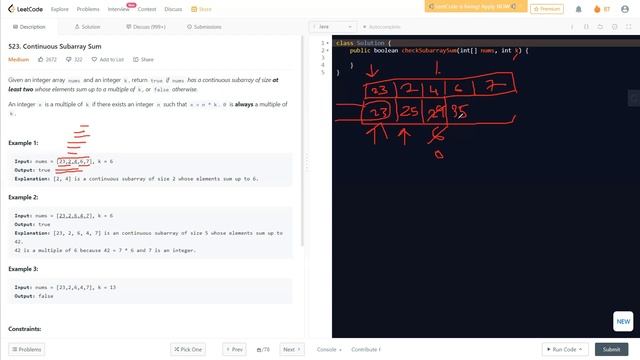Go to Next problem

[292, 349]
